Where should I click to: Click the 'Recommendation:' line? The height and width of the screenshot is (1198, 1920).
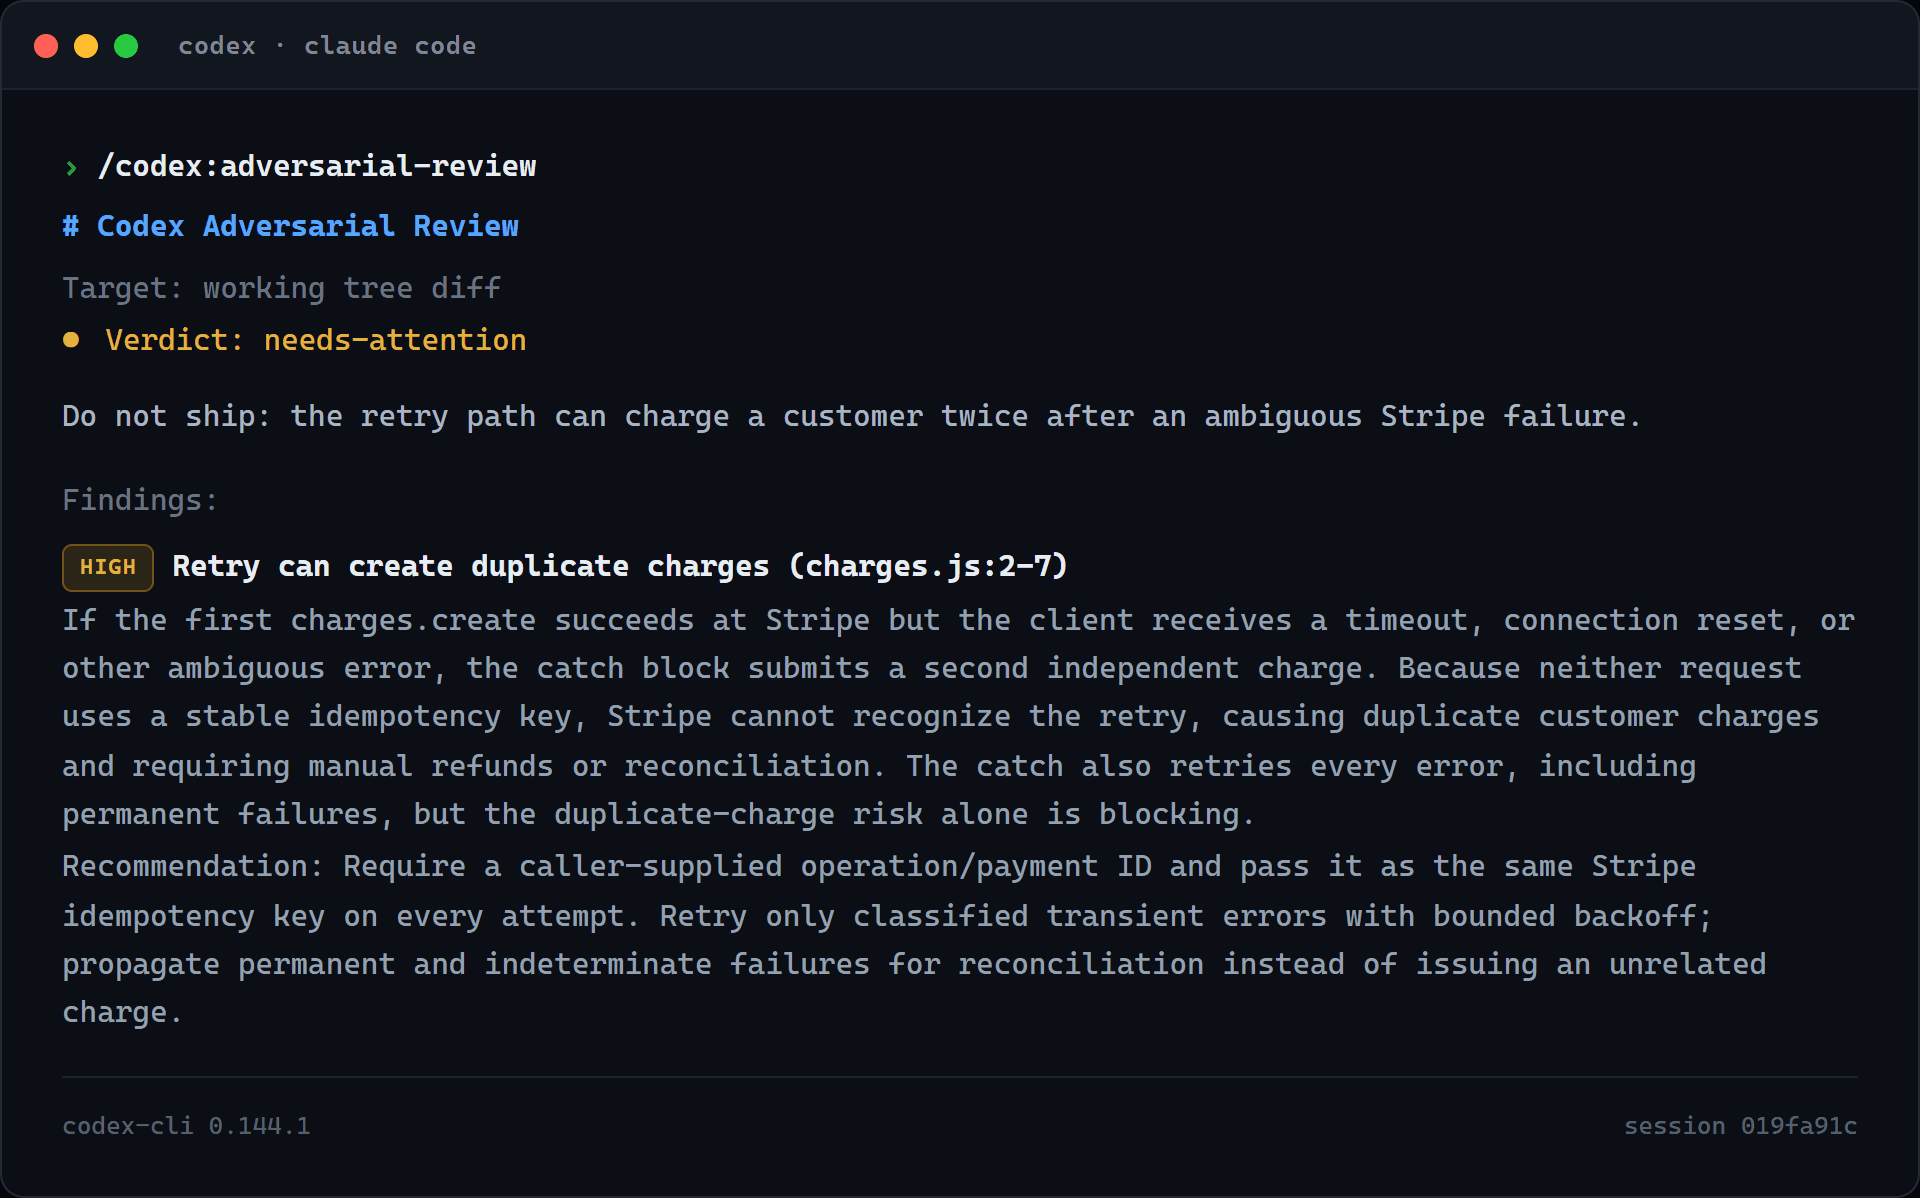(x=879, y=866)
